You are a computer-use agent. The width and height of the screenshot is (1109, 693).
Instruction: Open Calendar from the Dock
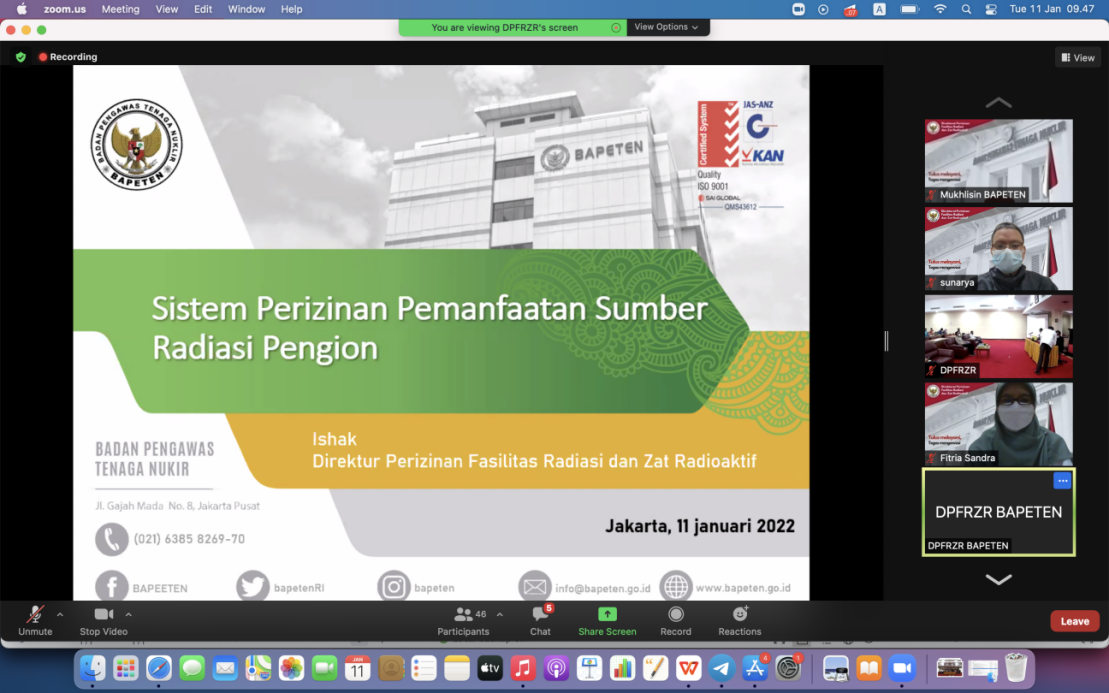(x=358, y=668)
